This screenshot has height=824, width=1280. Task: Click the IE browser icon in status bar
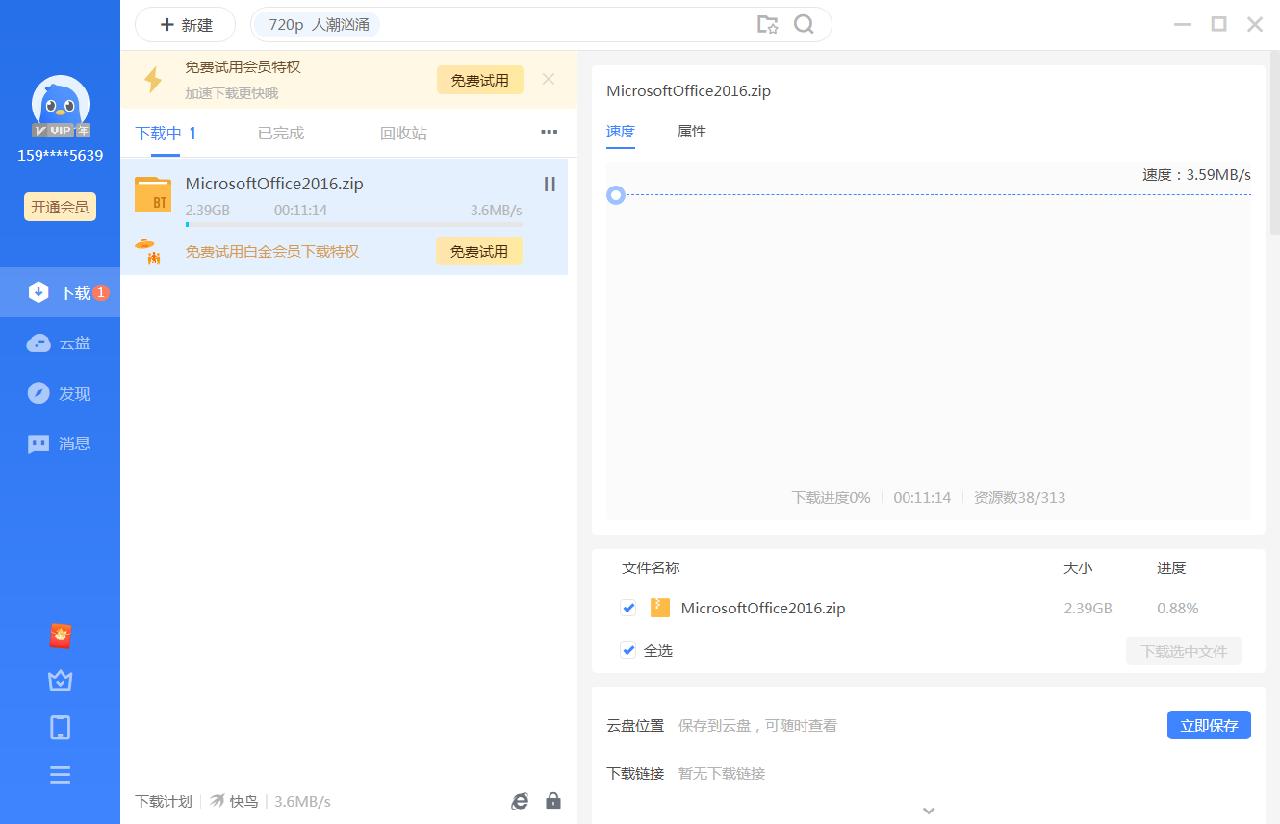[519, 800]
